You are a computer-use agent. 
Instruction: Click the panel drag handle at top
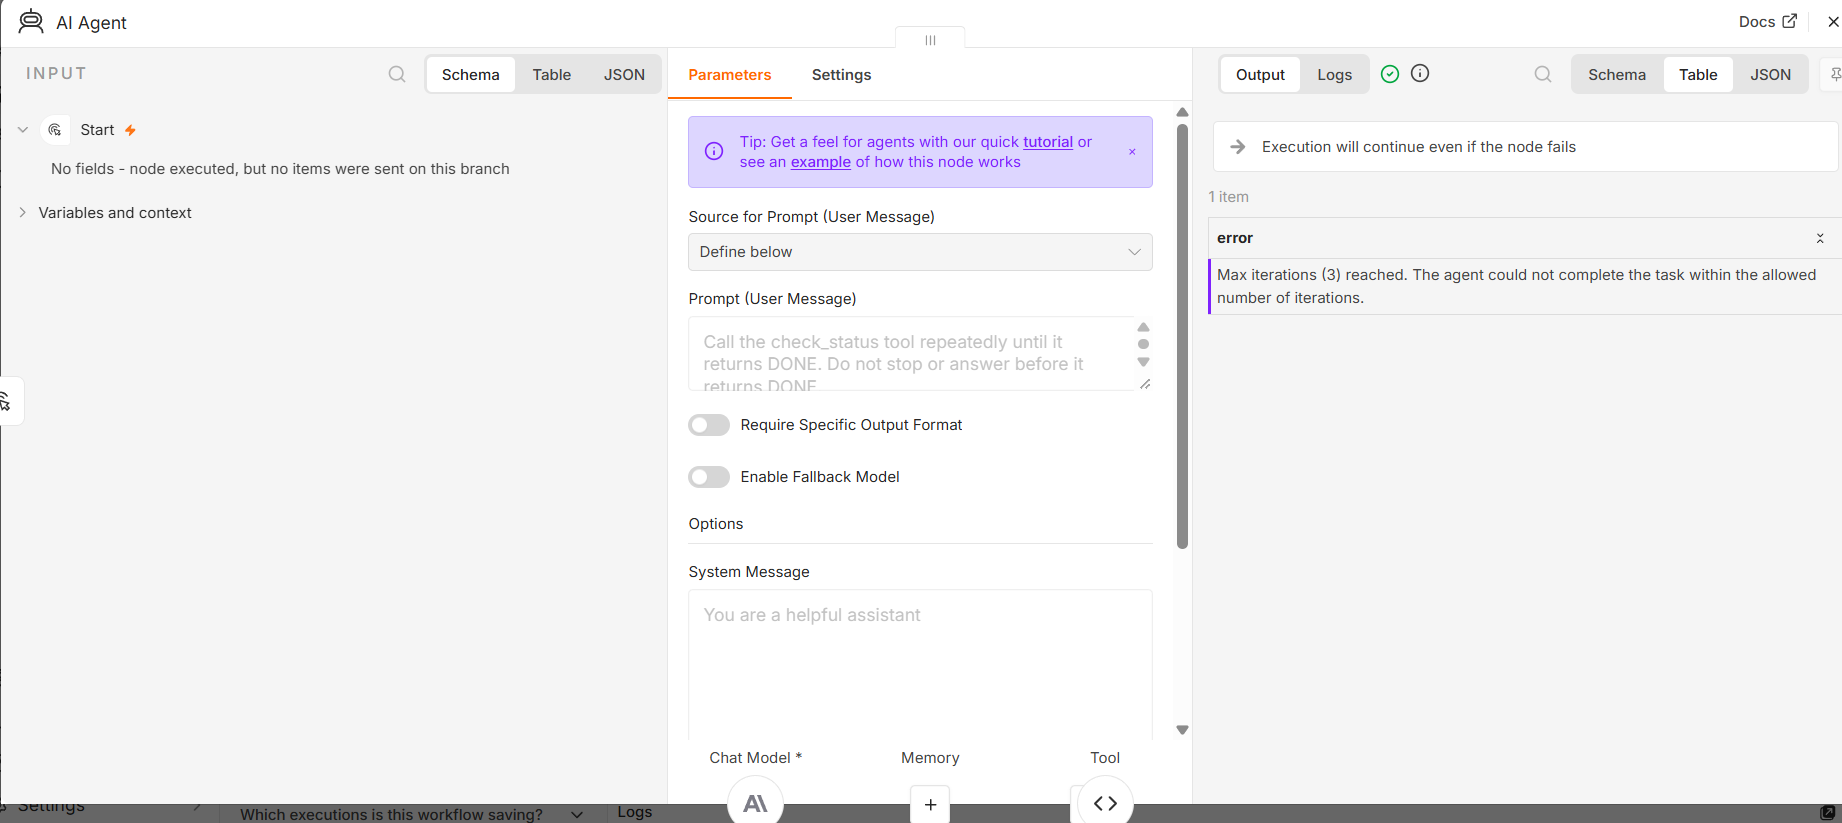click(930, 39)
